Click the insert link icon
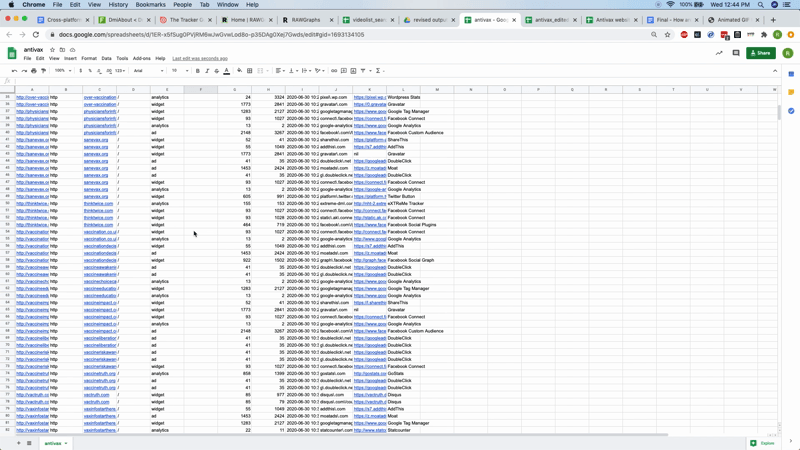Viewport: 800px width, 450px height. click(334, 71)
